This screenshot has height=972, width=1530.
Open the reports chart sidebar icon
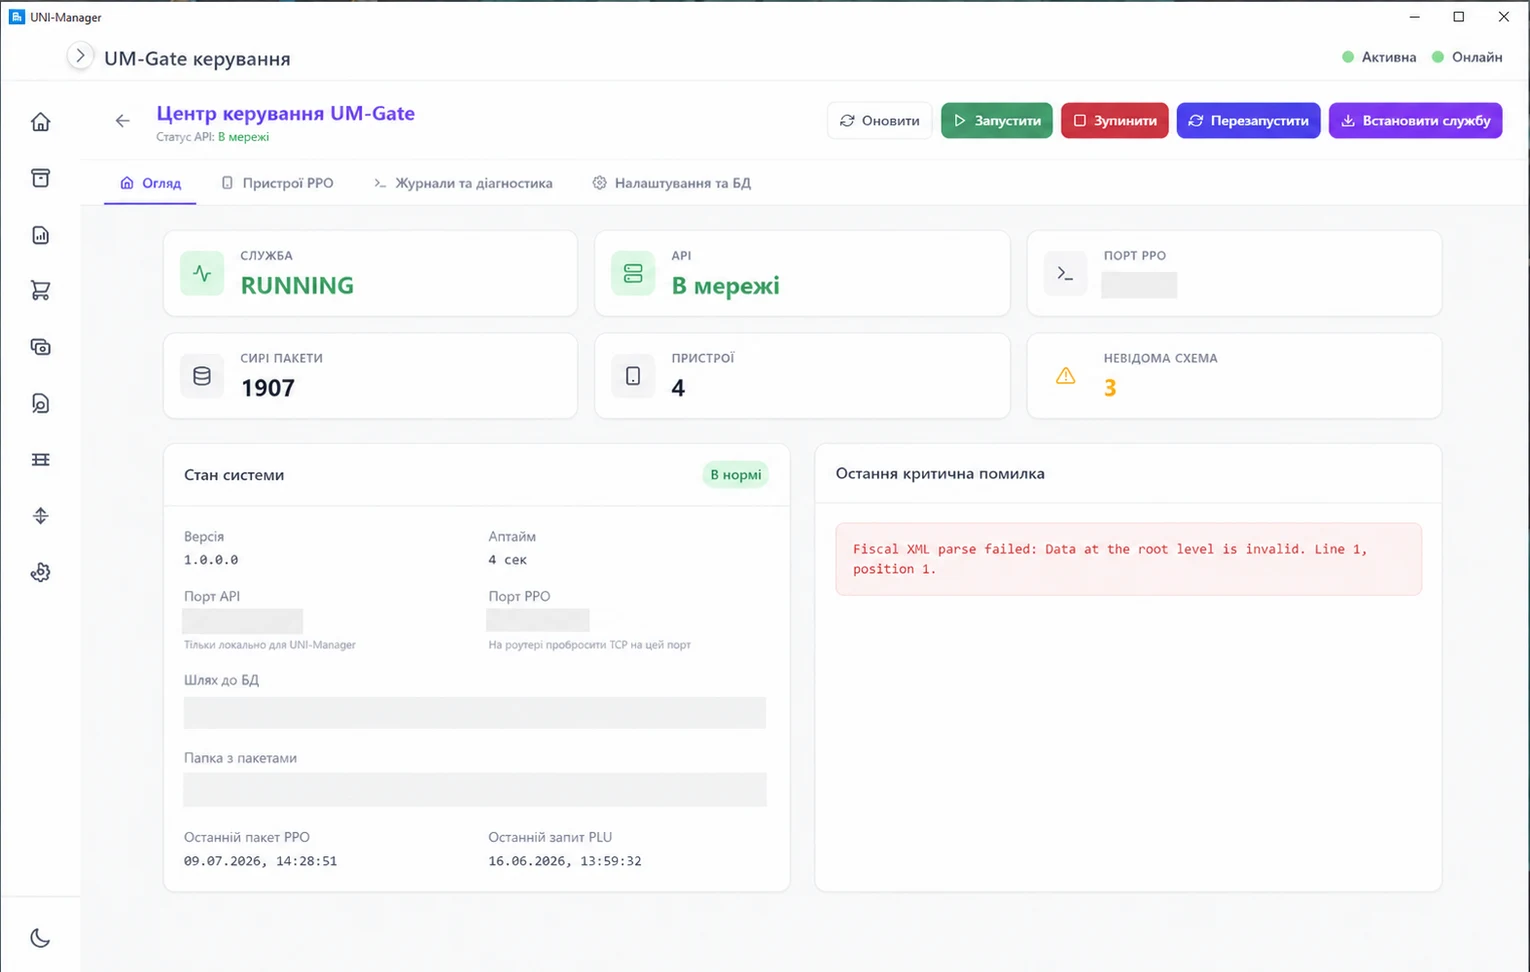click(40, 235)
